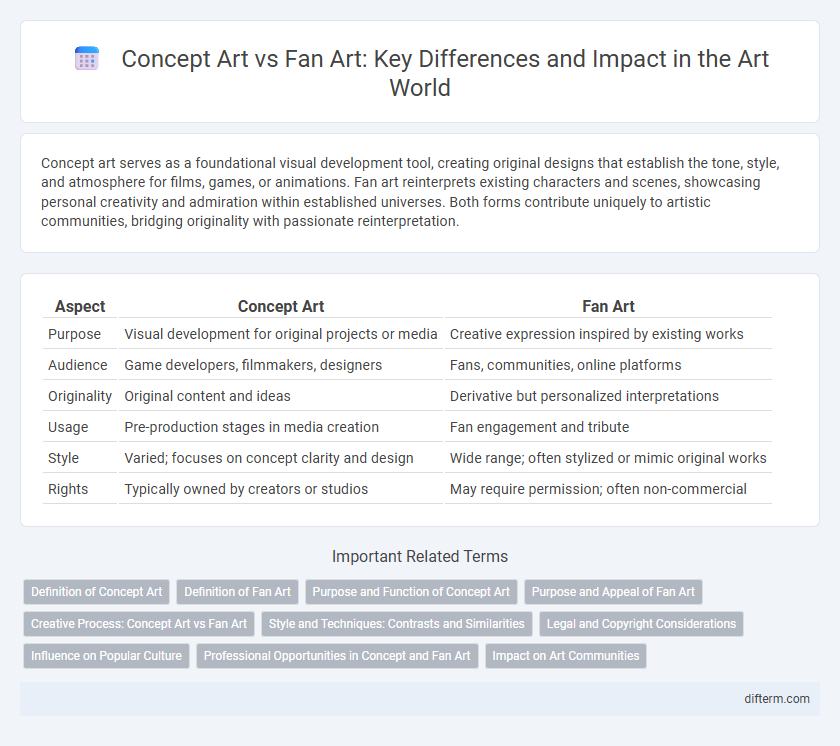Click the intro paragraph starting 'Concept art serves'

(x=410, y=192)
